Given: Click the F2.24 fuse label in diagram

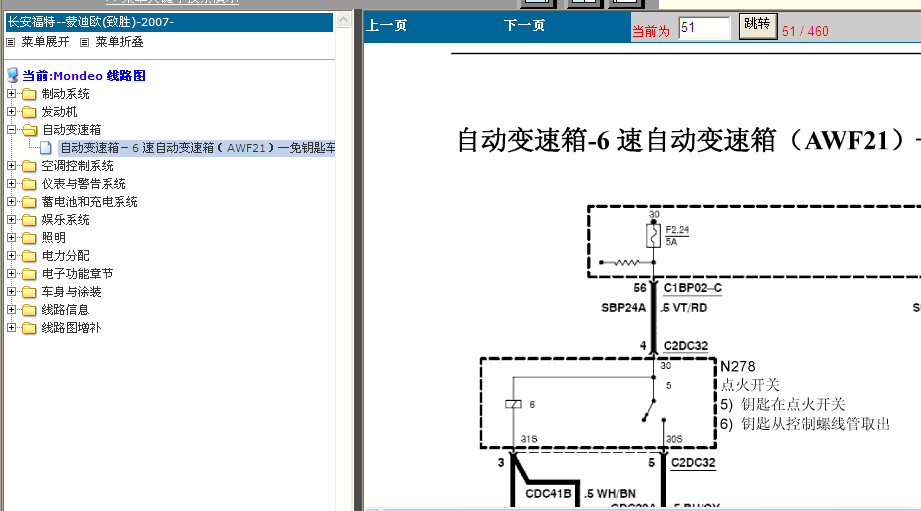Looking at the screenshot, I should click(x=677, y=230).
